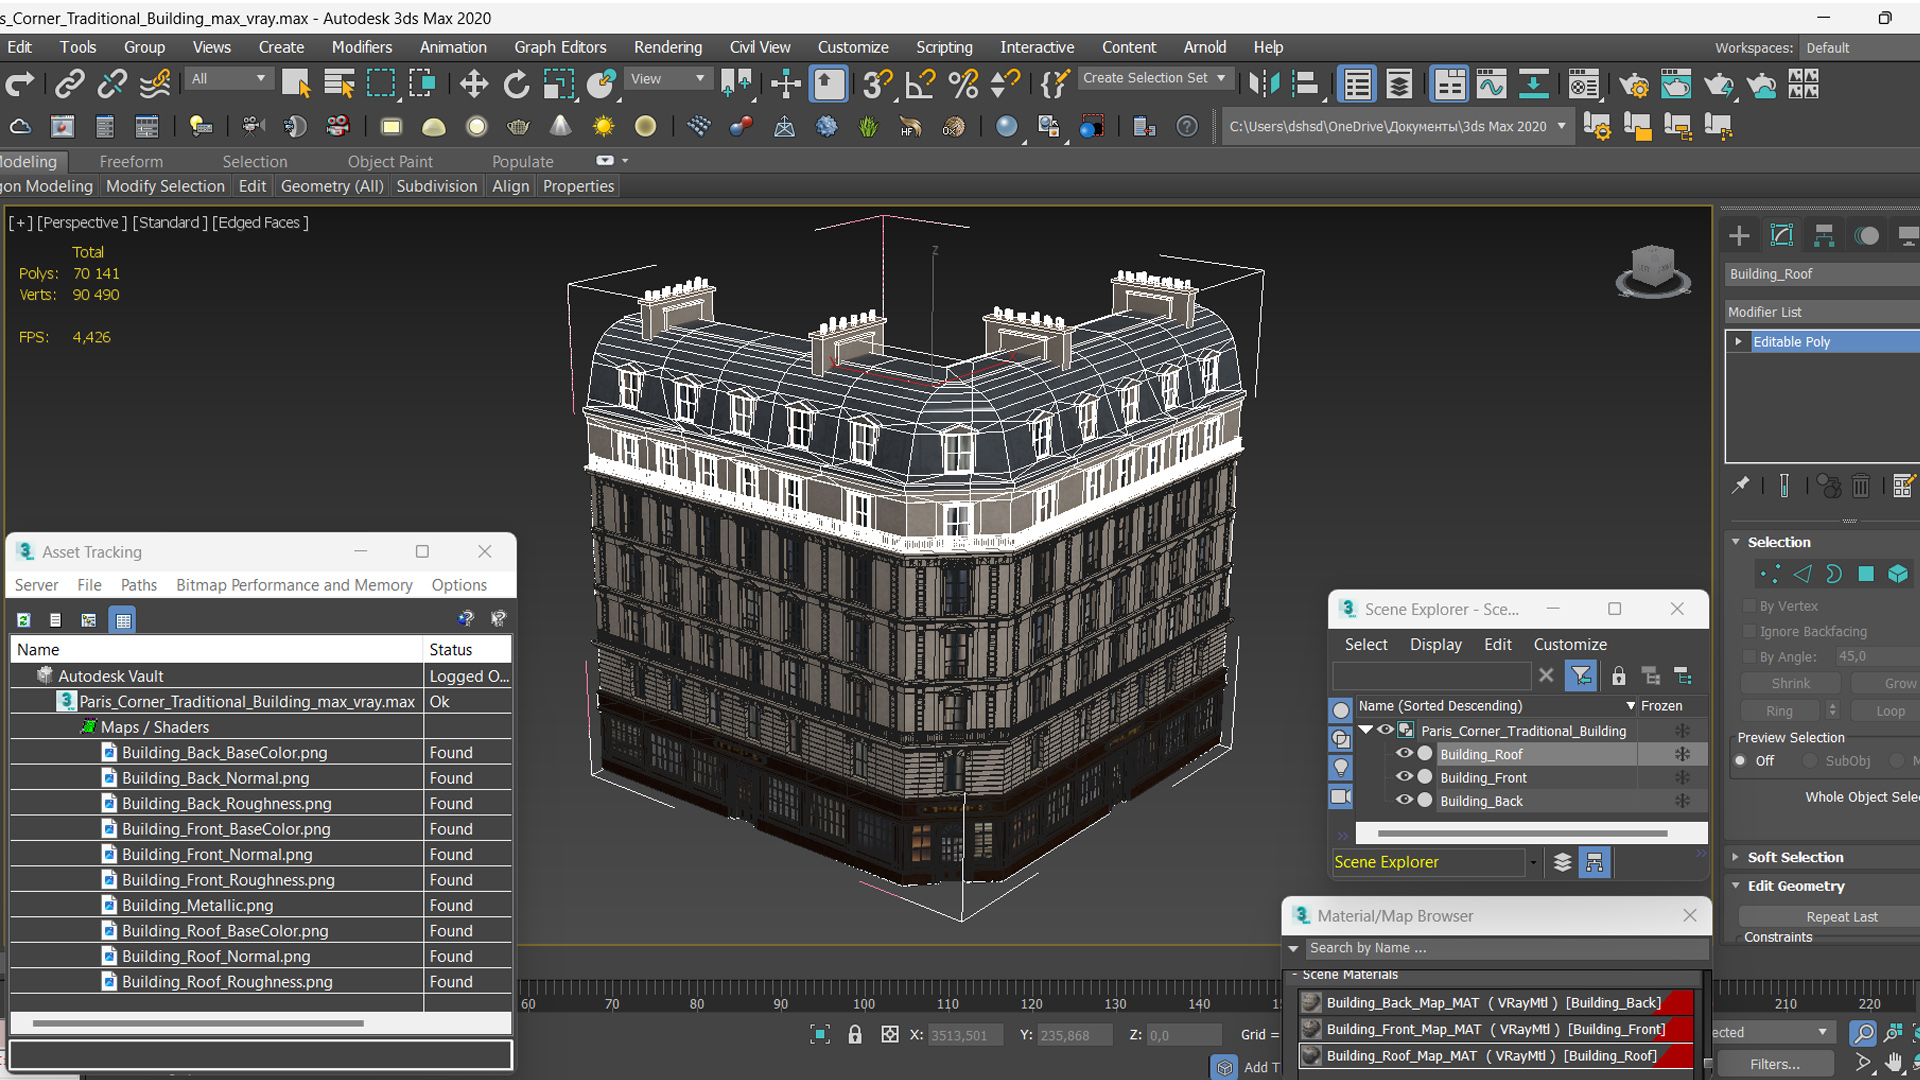Open the project path dropdown arrow
Screen dimensions: 1920x1080
[x=1561, y=127]
